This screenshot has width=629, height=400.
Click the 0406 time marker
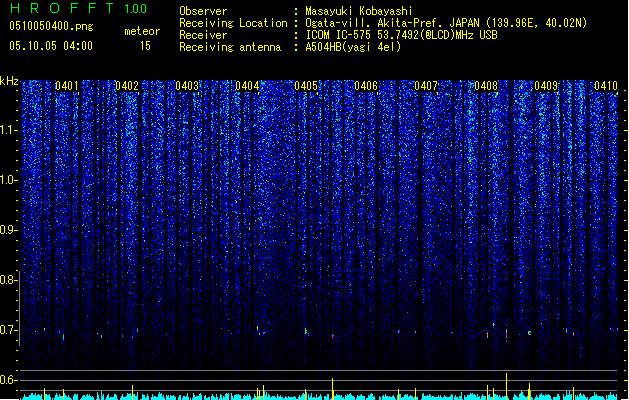pyautogui.click(x=366, y=86)
